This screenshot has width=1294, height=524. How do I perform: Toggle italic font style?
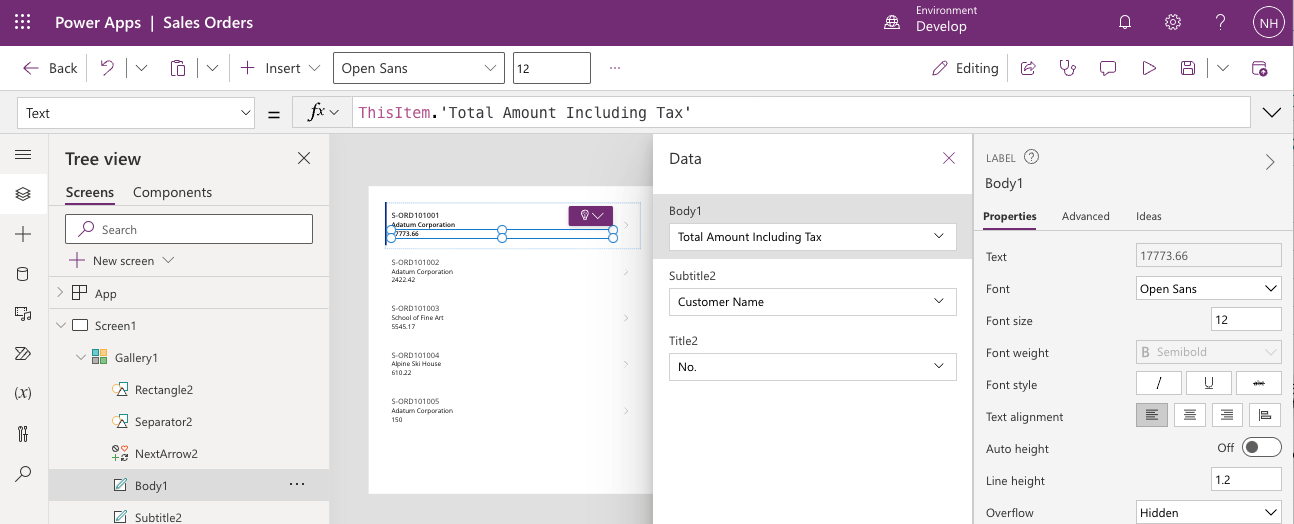tap(1159, 383)
